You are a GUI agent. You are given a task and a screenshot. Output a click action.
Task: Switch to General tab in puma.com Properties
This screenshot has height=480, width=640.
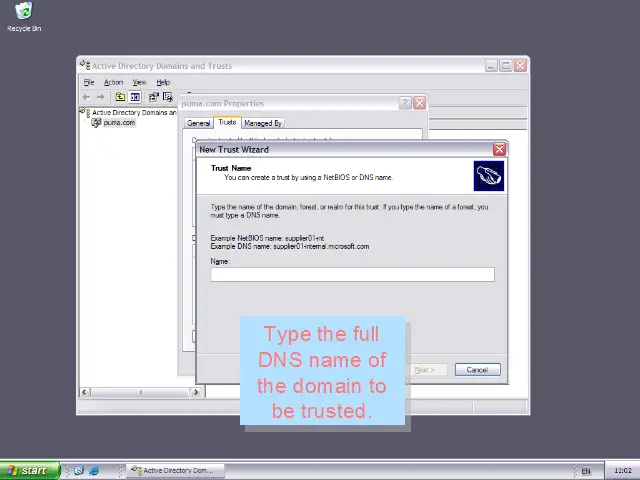(198, 123)
